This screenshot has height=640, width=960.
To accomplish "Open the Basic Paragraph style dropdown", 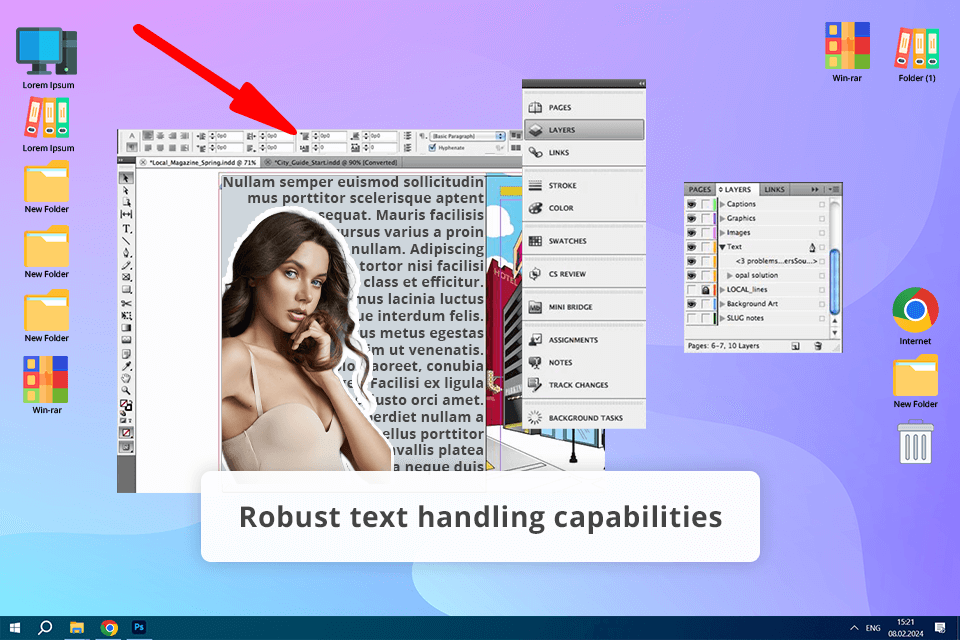I will [x=468, y=136].
